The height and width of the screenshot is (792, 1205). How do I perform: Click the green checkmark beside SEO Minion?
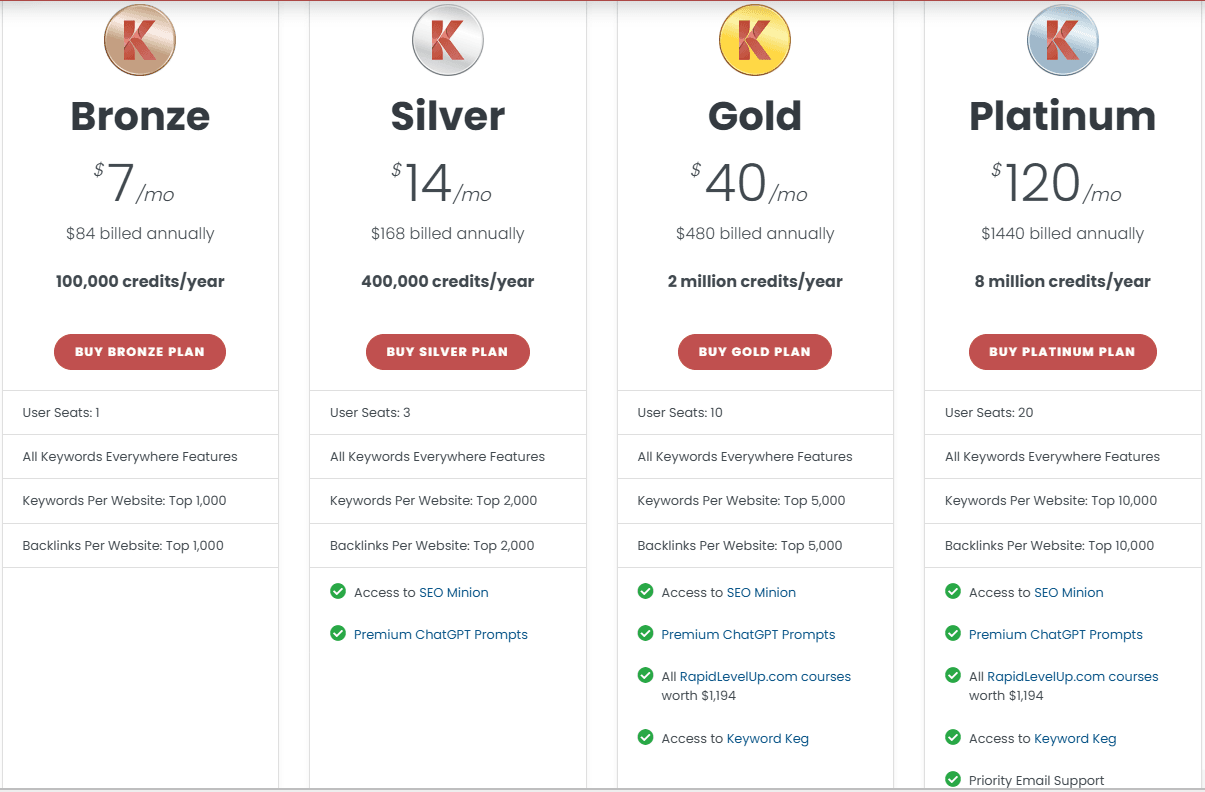coord(337,592)
